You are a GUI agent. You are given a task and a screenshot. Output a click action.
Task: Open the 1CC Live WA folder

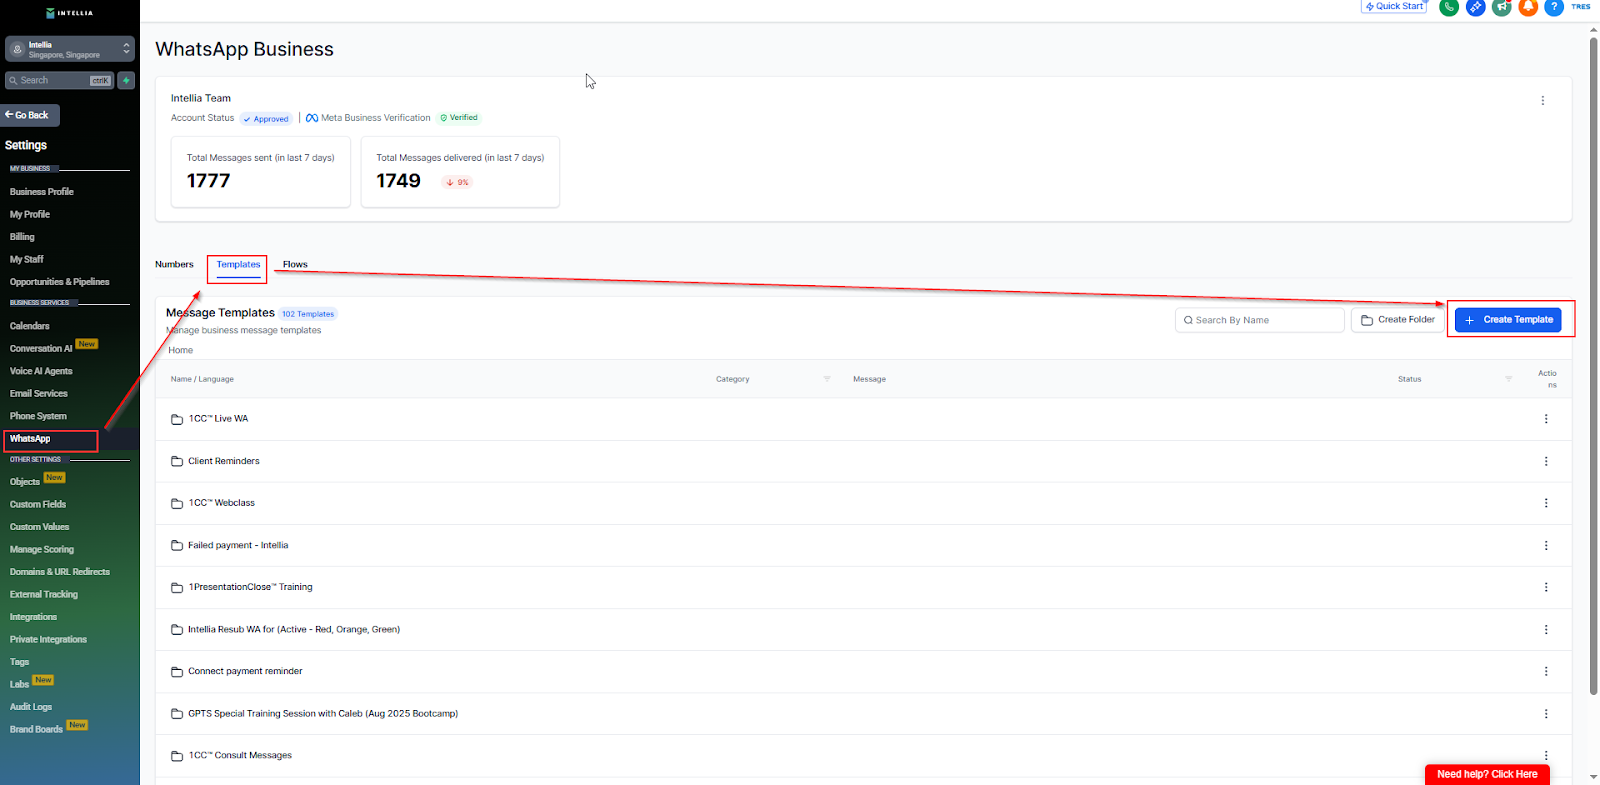(x=218, y=419)
